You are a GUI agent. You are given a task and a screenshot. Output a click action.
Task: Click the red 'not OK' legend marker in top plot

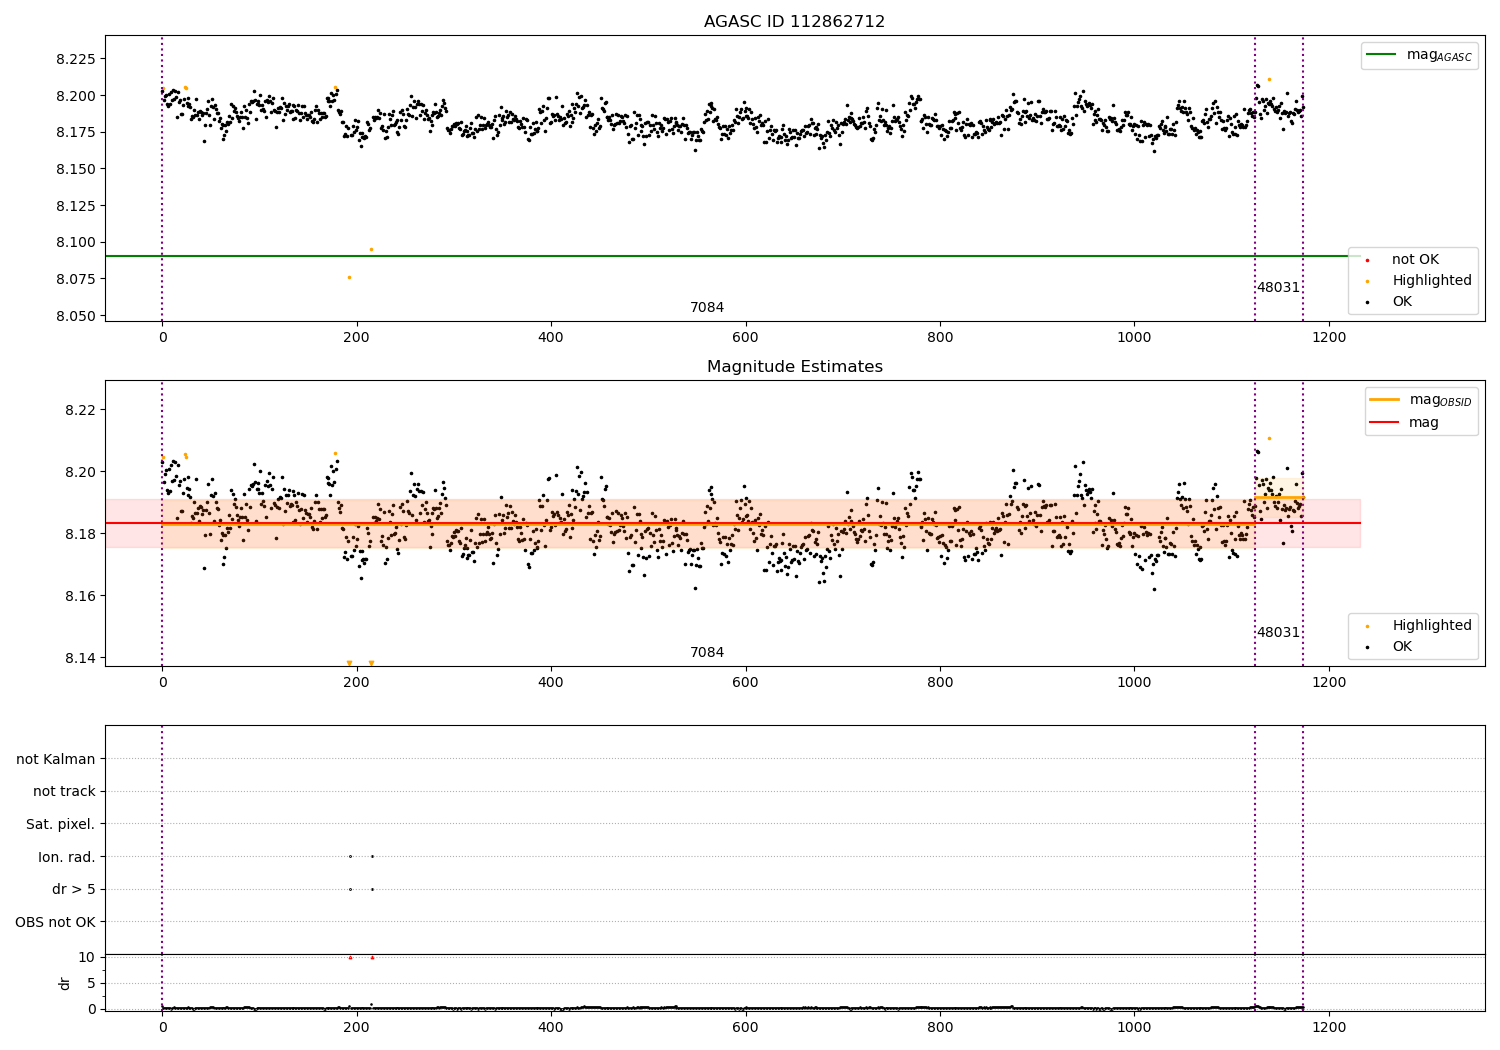(1367, 260)
